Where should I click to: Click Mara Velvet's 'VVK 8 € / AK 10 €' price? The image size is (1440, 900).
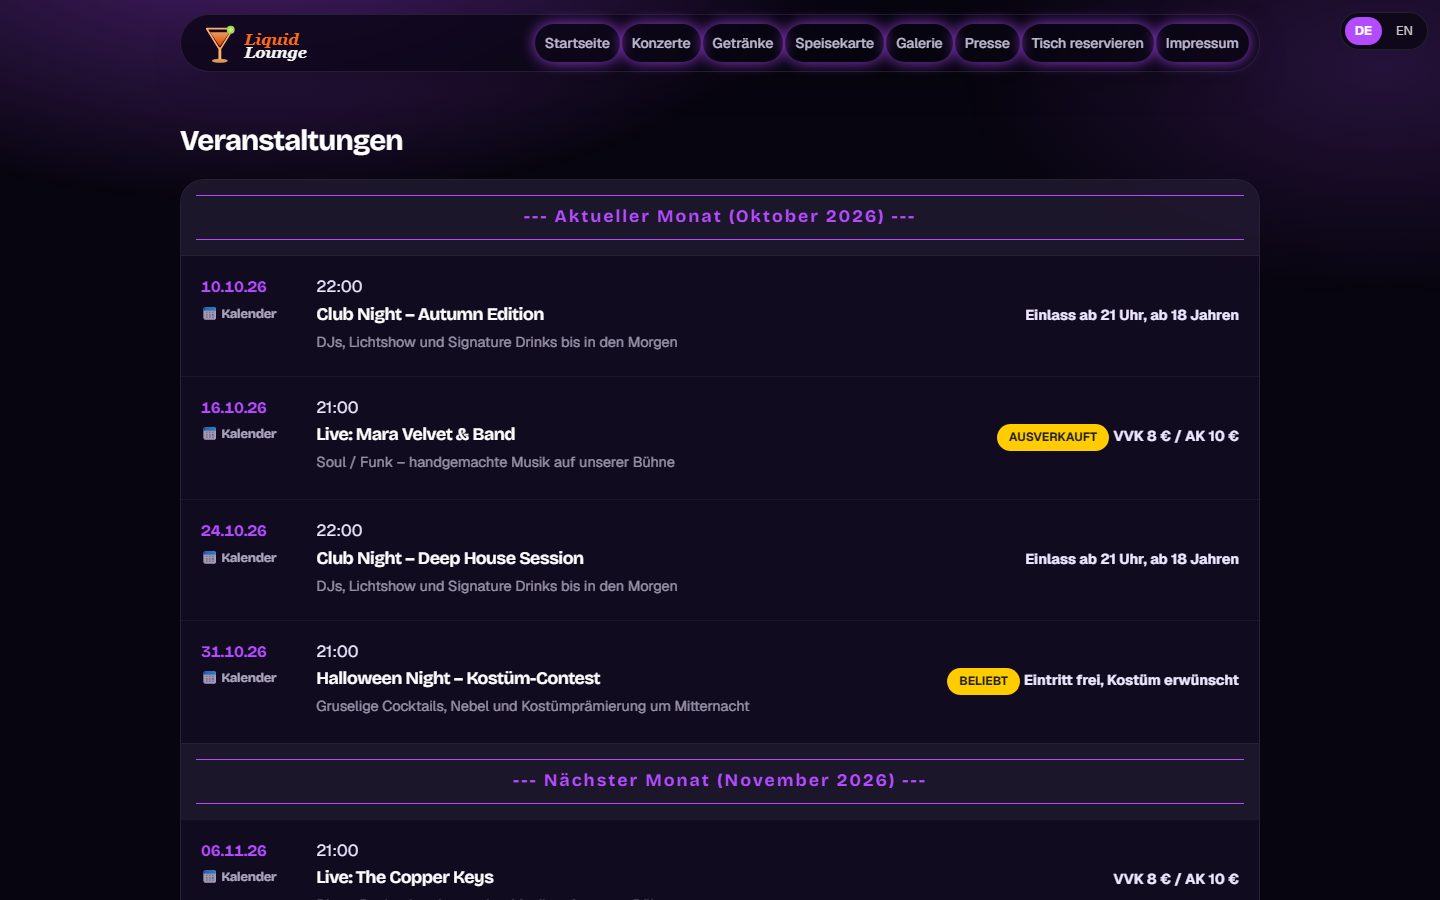(x=1176, y=436)
